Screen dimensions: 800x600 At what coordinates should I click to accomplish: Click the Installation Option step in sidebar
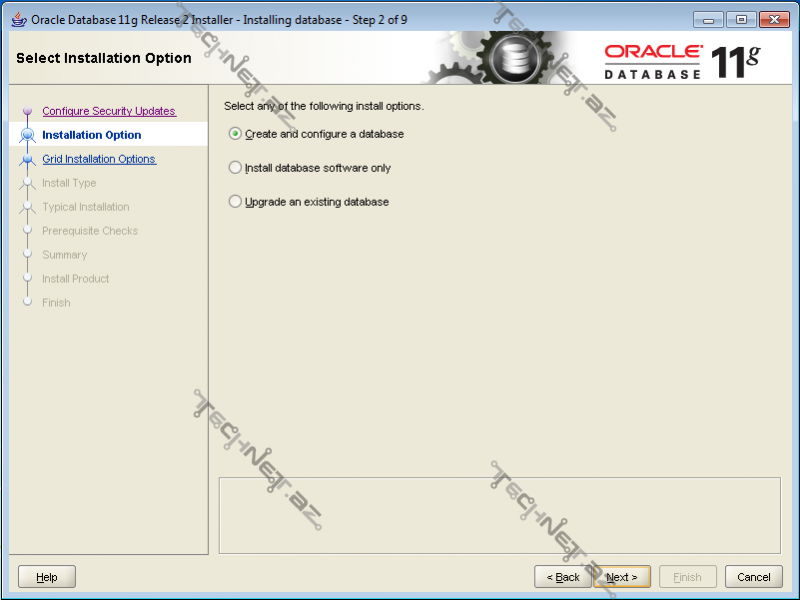tap(92, 135)
